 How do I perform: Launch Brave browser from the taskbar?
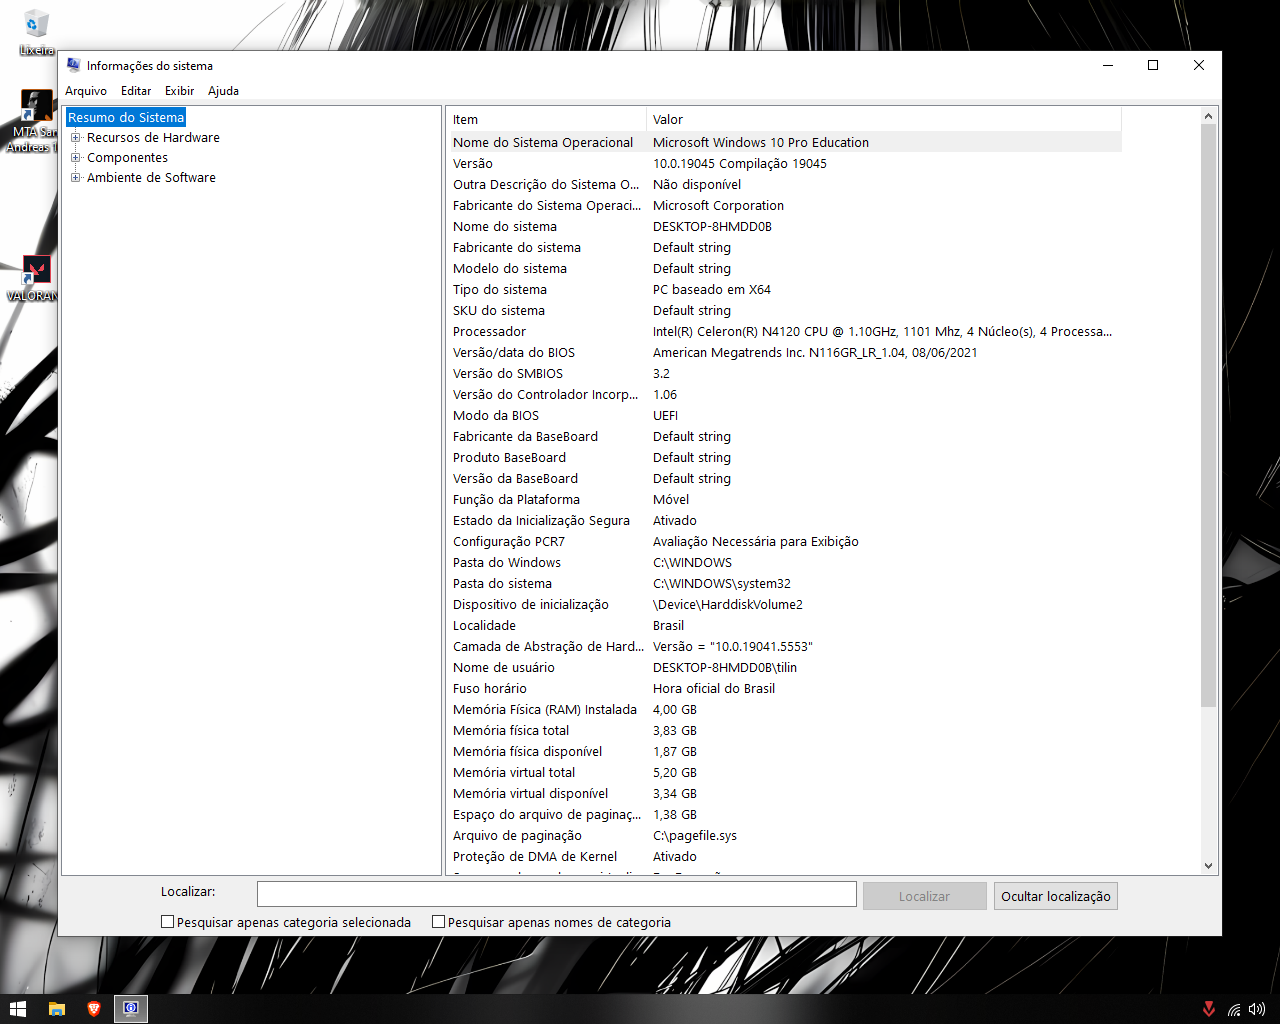point(94,1009)
